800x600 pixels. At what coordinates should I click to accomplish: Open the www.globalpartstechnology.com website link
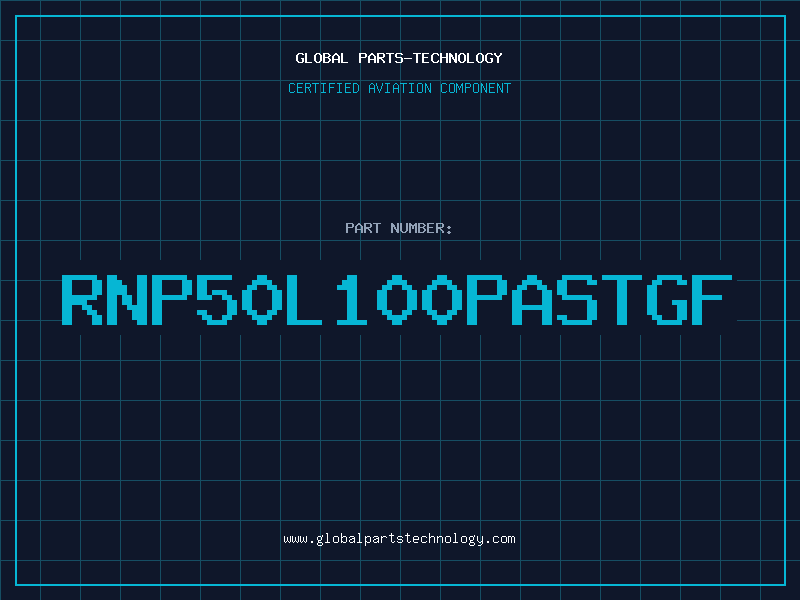(399, 539)
